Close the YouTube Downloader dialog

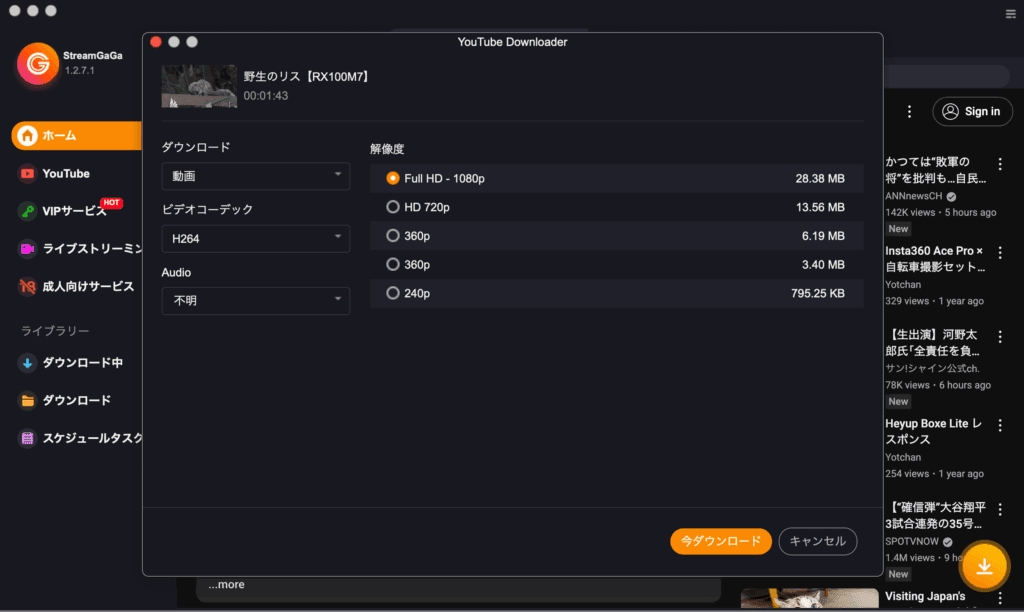(156, 42)
